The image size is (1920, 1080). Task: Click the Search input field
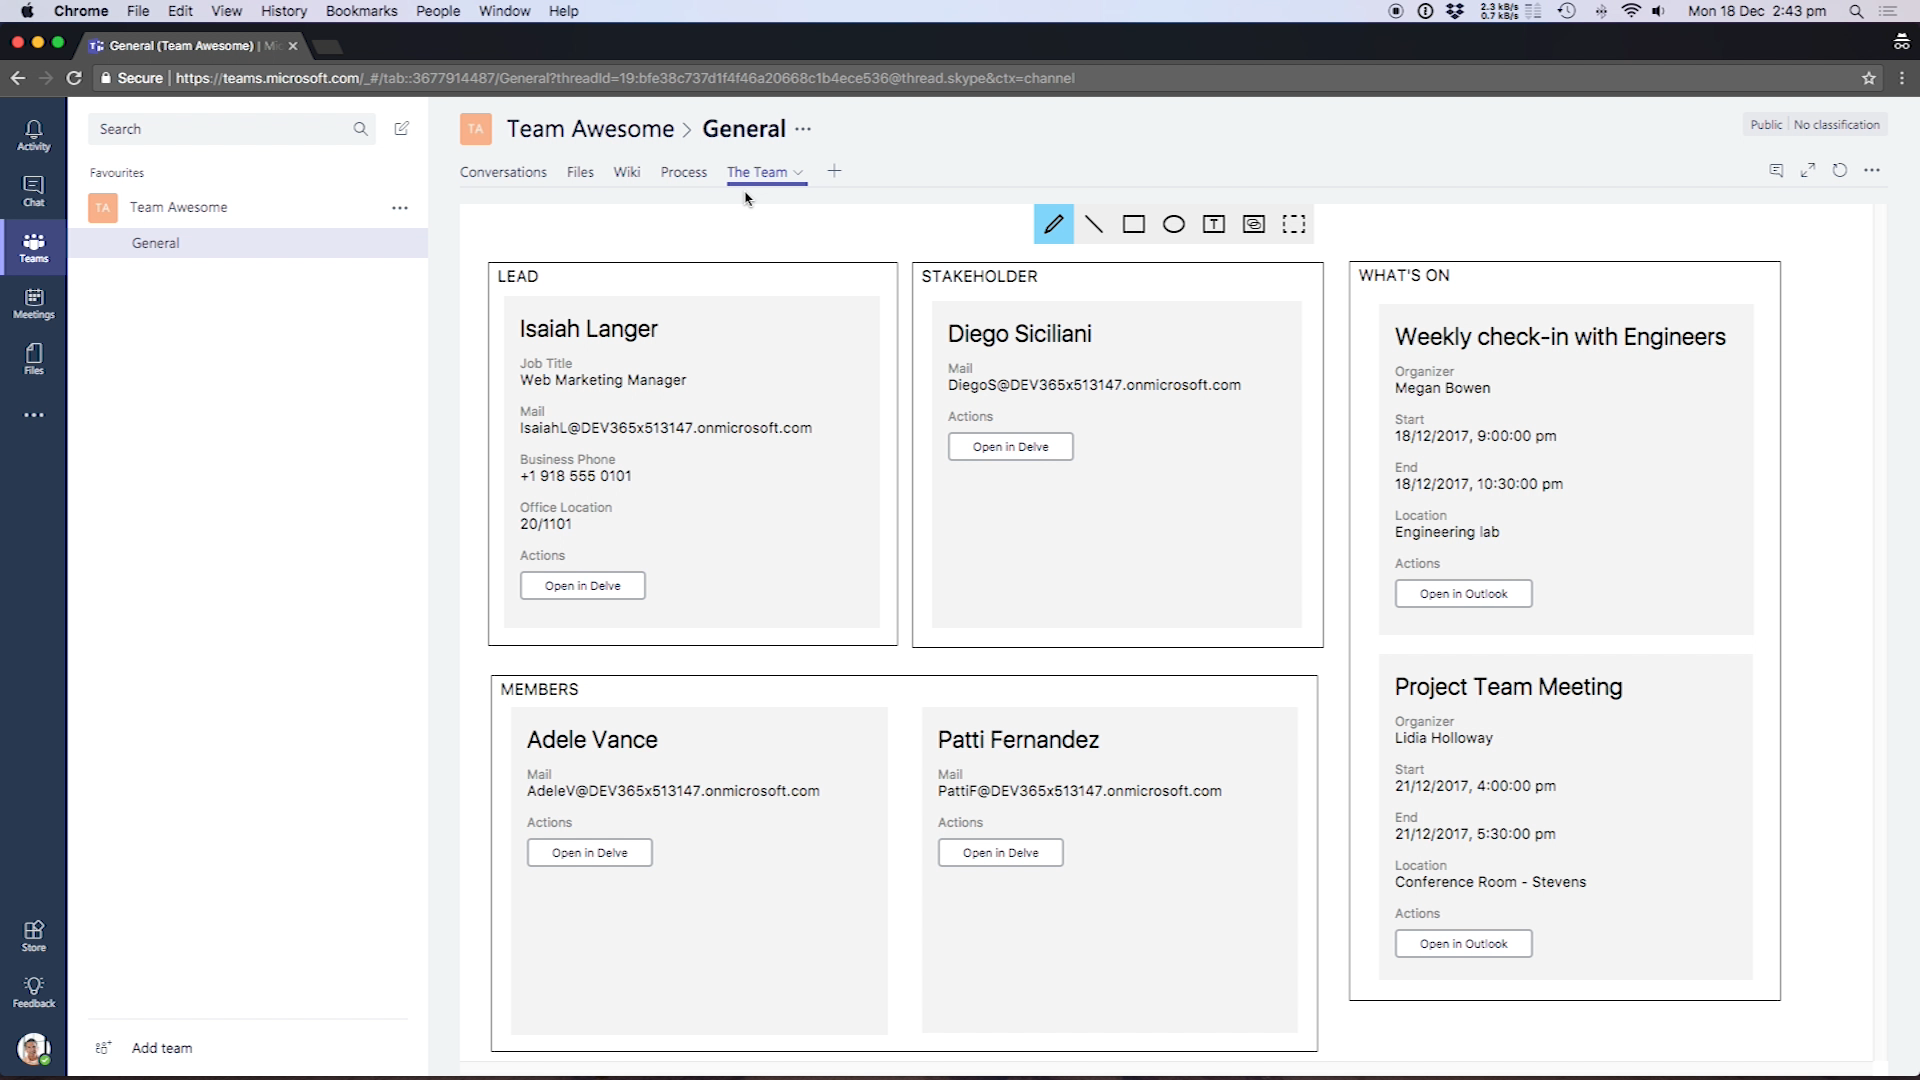pyautogui.click(x=220, y=129)
